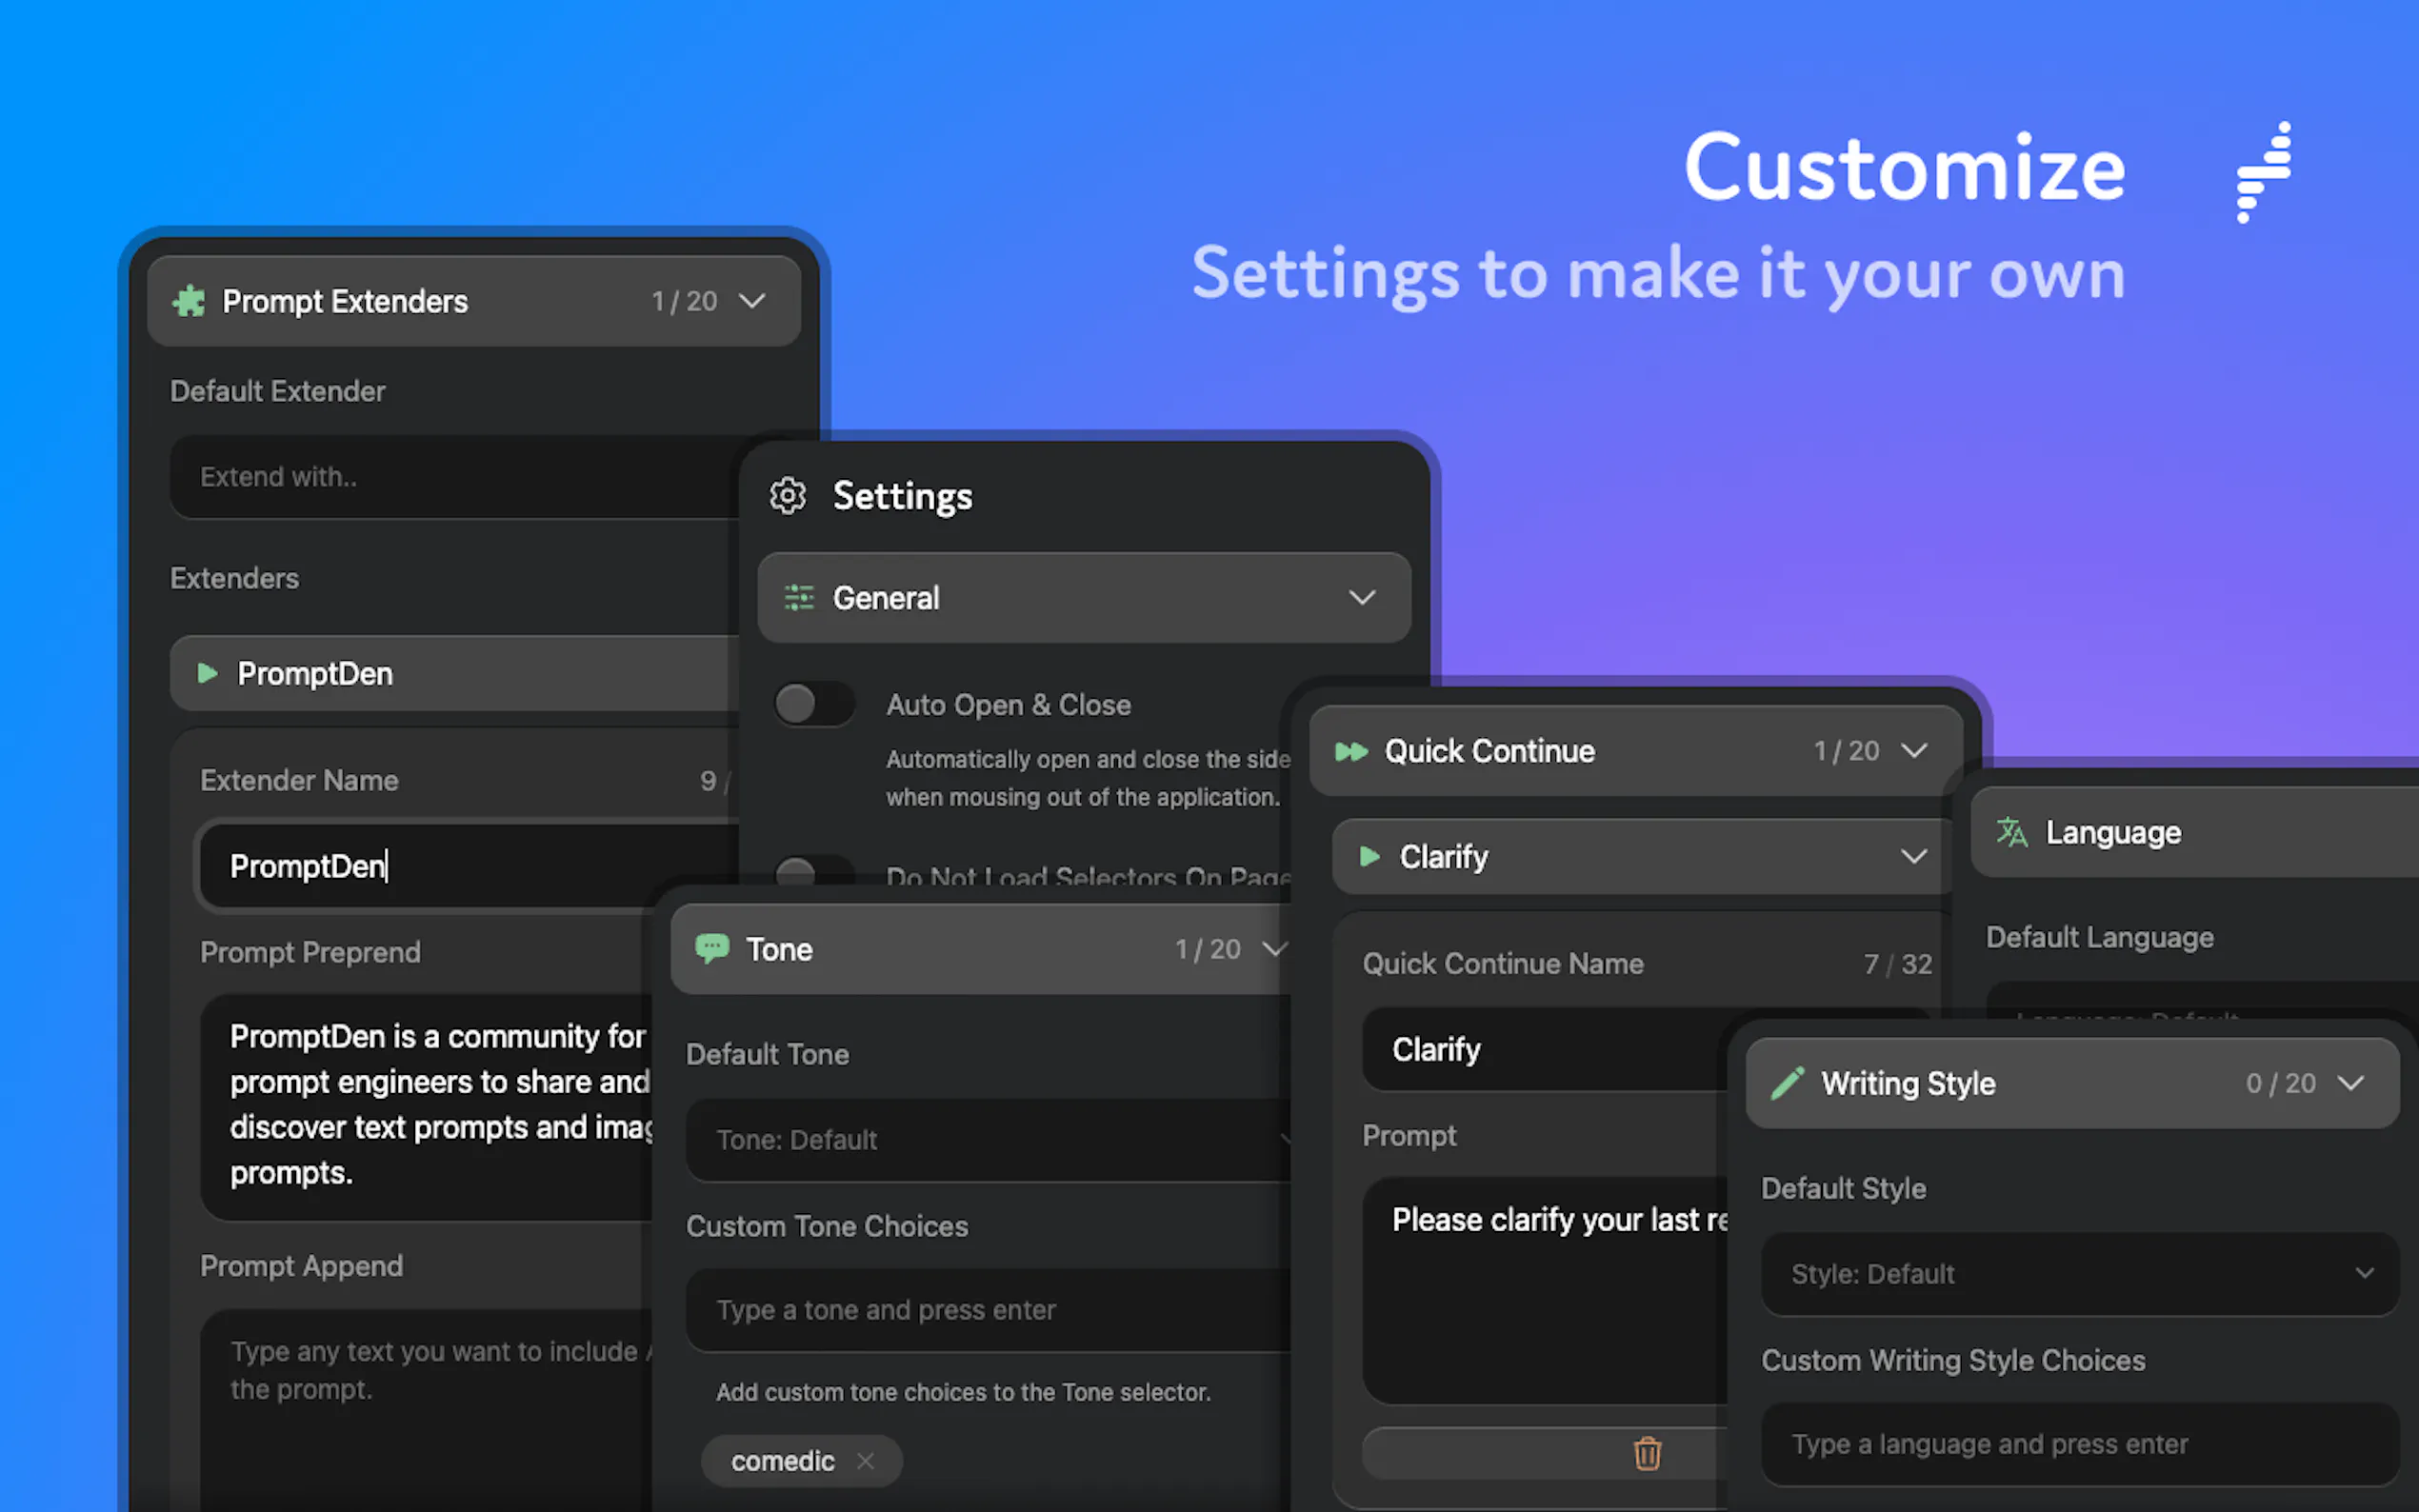Viewport: 2419px width, 1512px height.
Task: Click the Tone speech bubble icon
Action: click(x=712, y=948)
